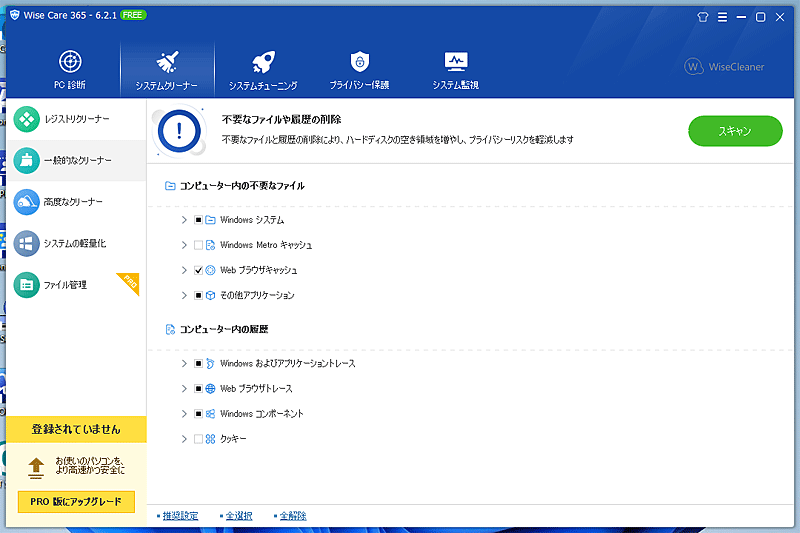Click the システムの軽量化 Windows icon
The height and width of the screenshot is (533, 800).
pos(27,243)
